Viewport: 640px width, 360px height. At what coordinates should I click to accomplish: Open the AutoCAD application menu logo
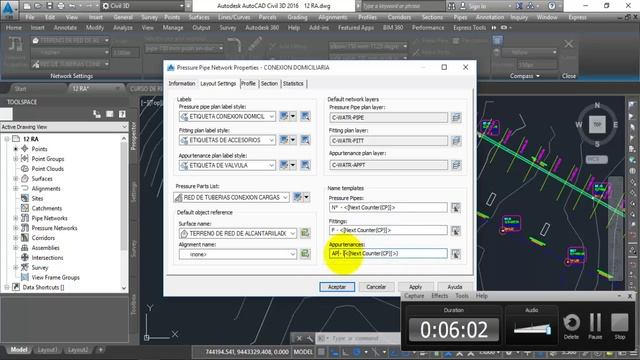(x=9, y=9)
